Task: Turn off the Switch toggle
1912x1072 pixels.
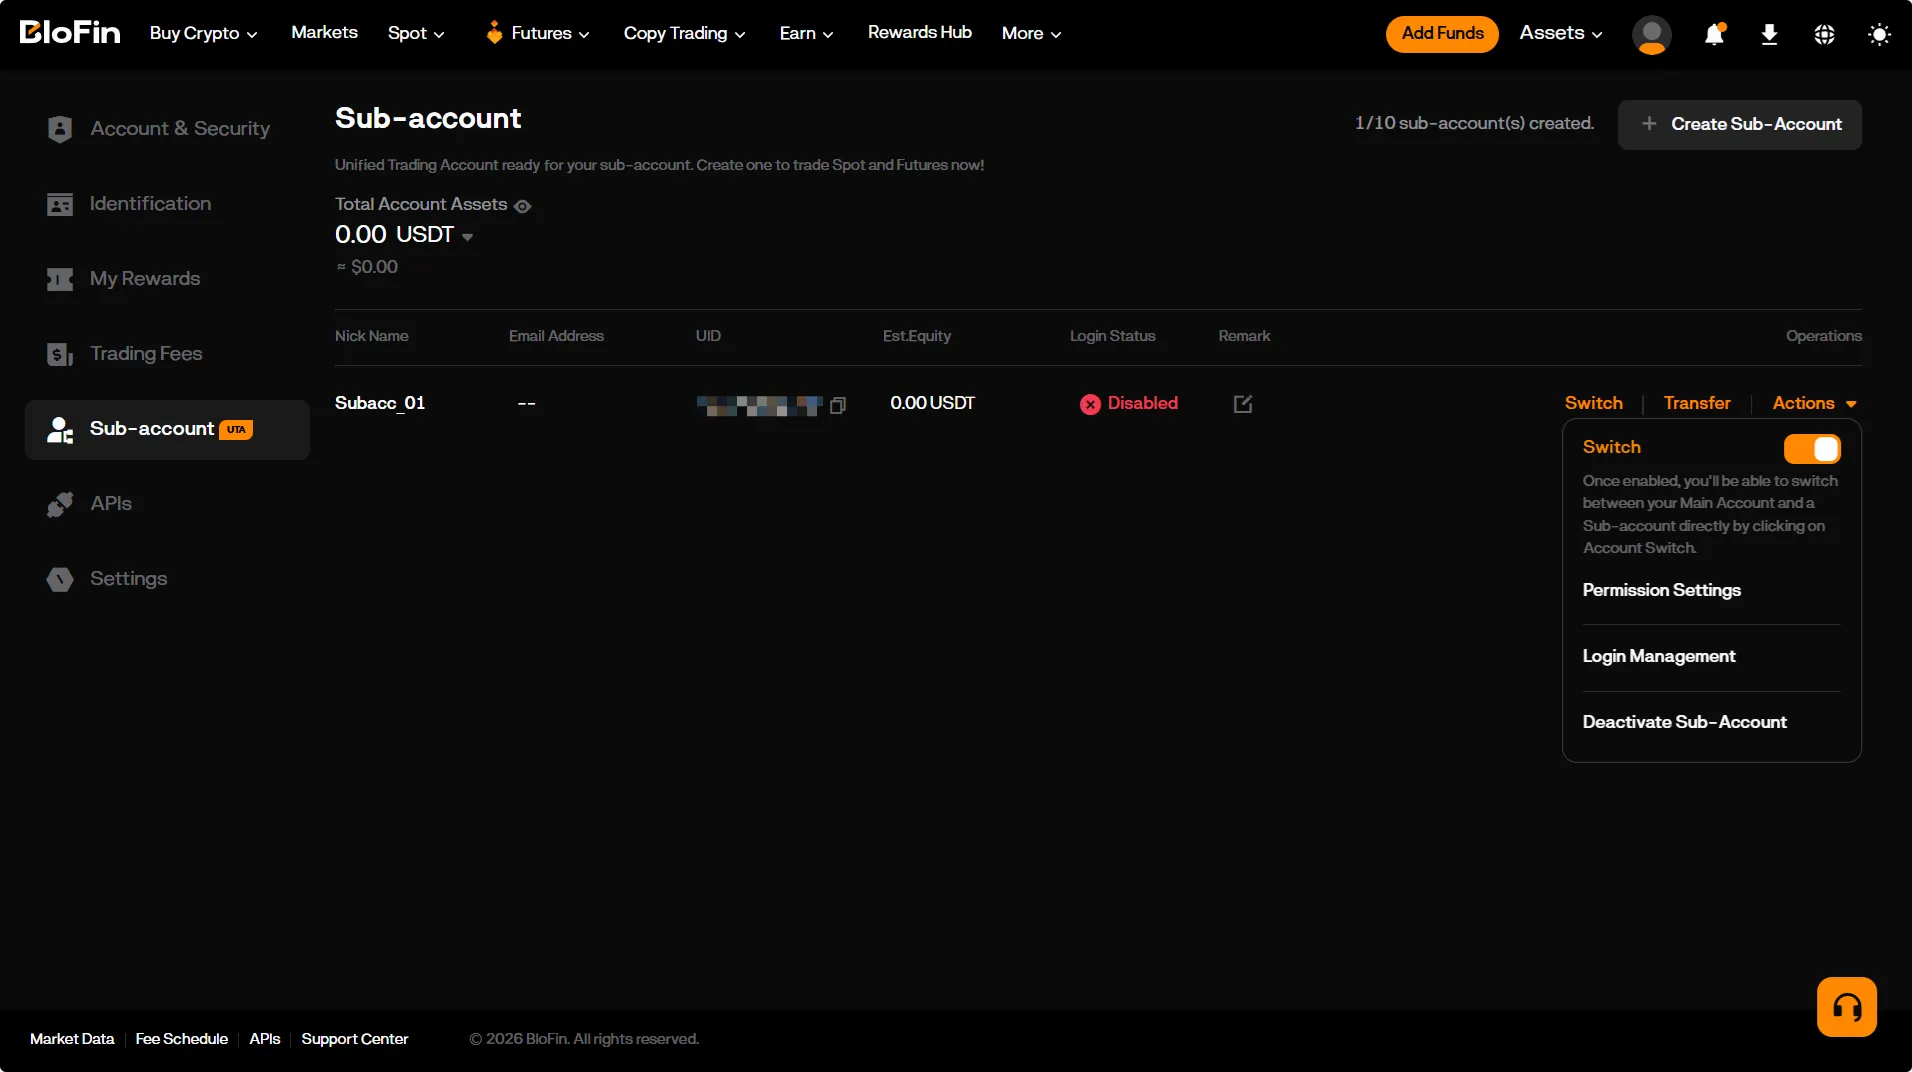Action: tap(1812, 449)
